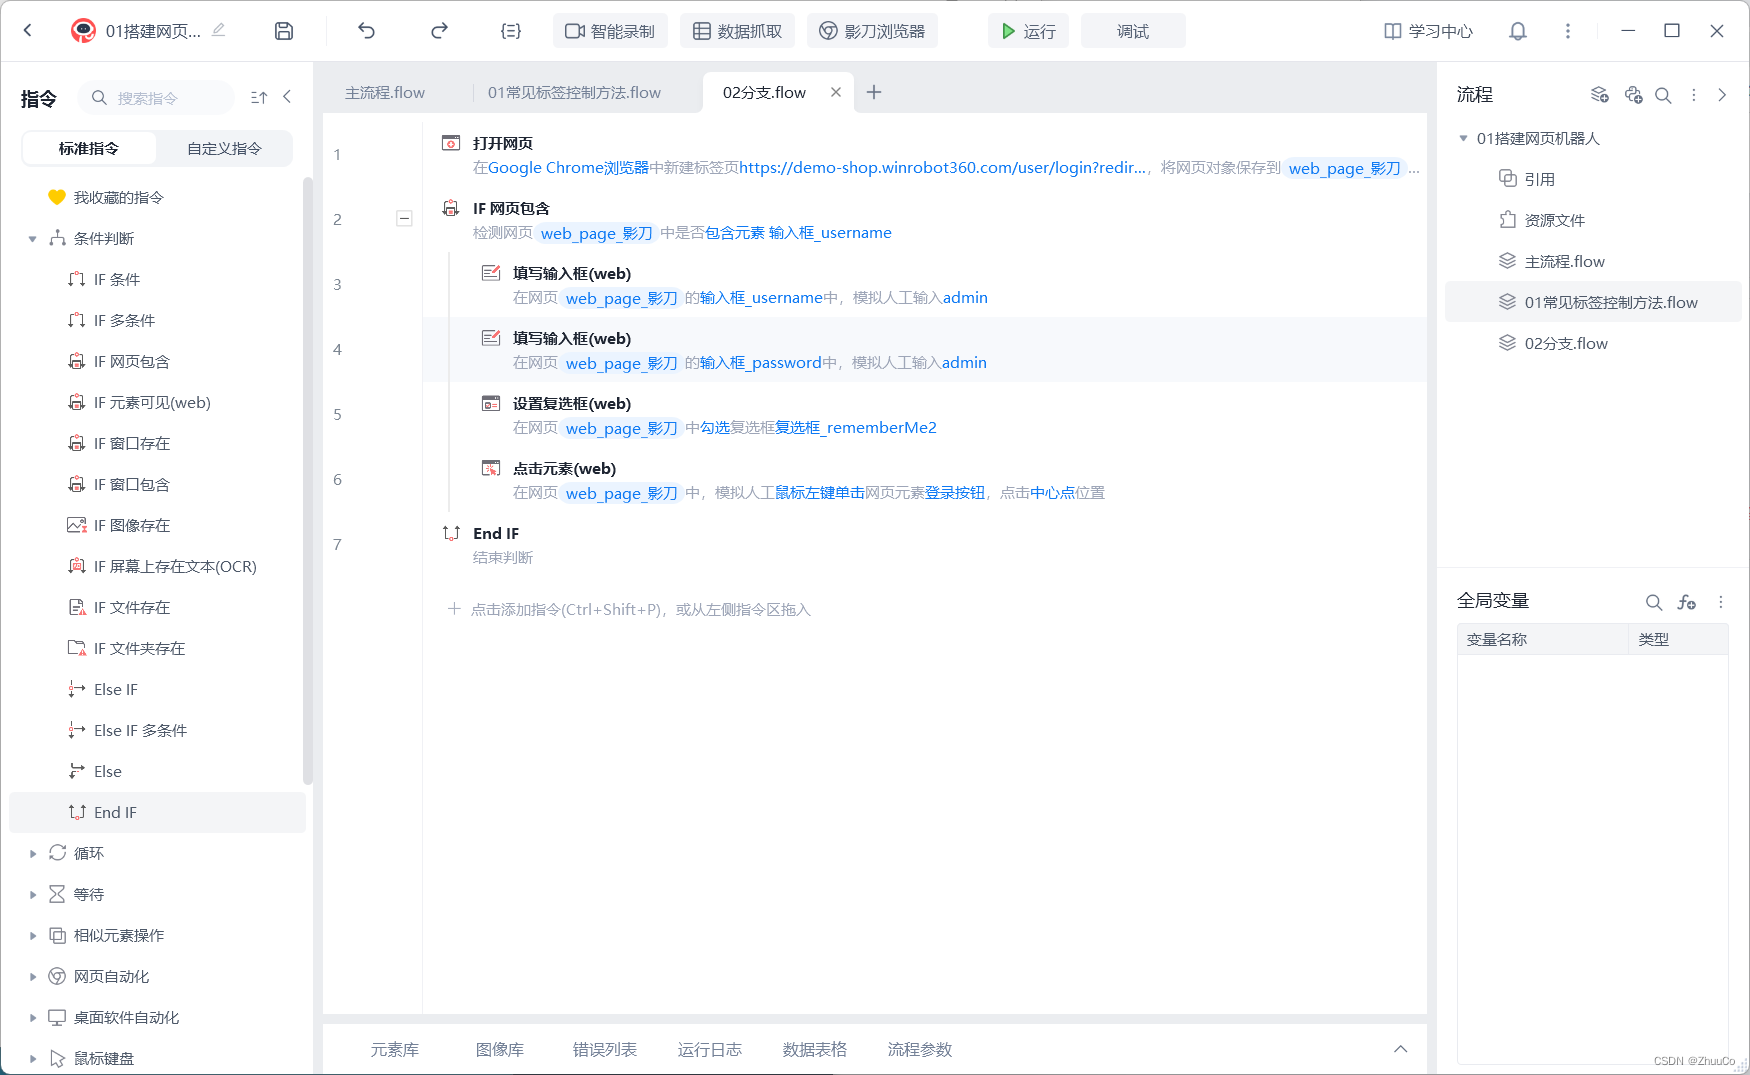1750x1075 pixels.
Task: Open the 运行日志 bottom tab
Action: pyautogui.click(x=710, y=1049)
